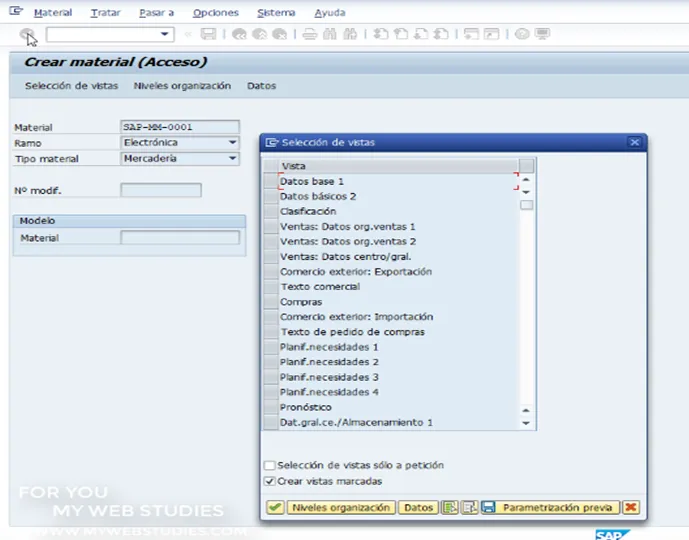The image size is (689, 540).
Task: Click the red X cancel button in dialog
Action: [631, 507]
